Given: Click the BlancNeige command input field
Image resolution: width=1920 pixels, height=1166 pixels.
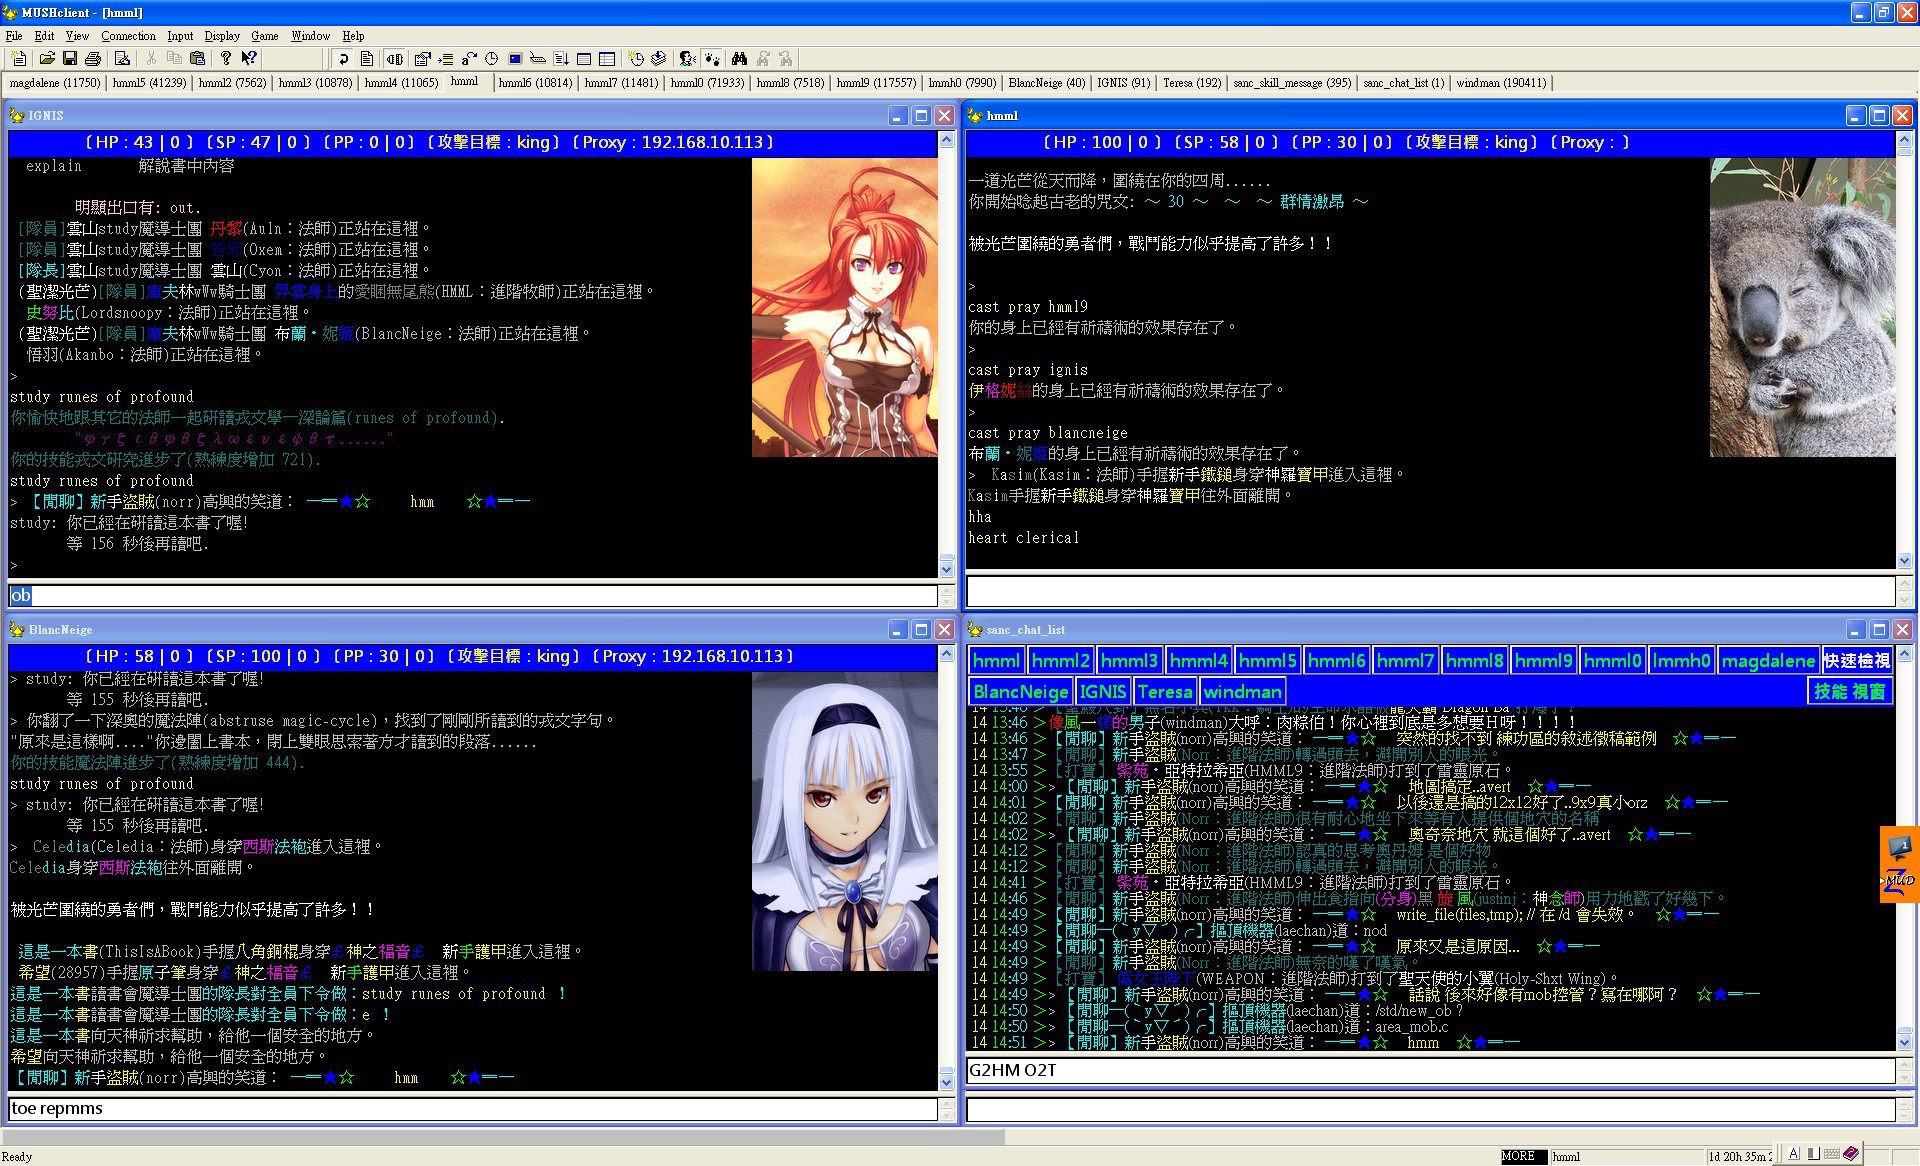Looking at the screenshot, I should [x=470, y=1109].
